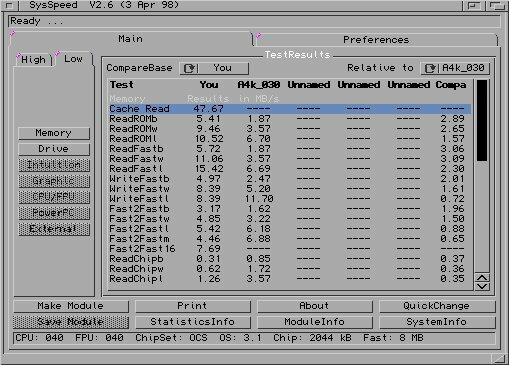
Task: Click the window depth gadget in title bar
Action: coord(497,5)
